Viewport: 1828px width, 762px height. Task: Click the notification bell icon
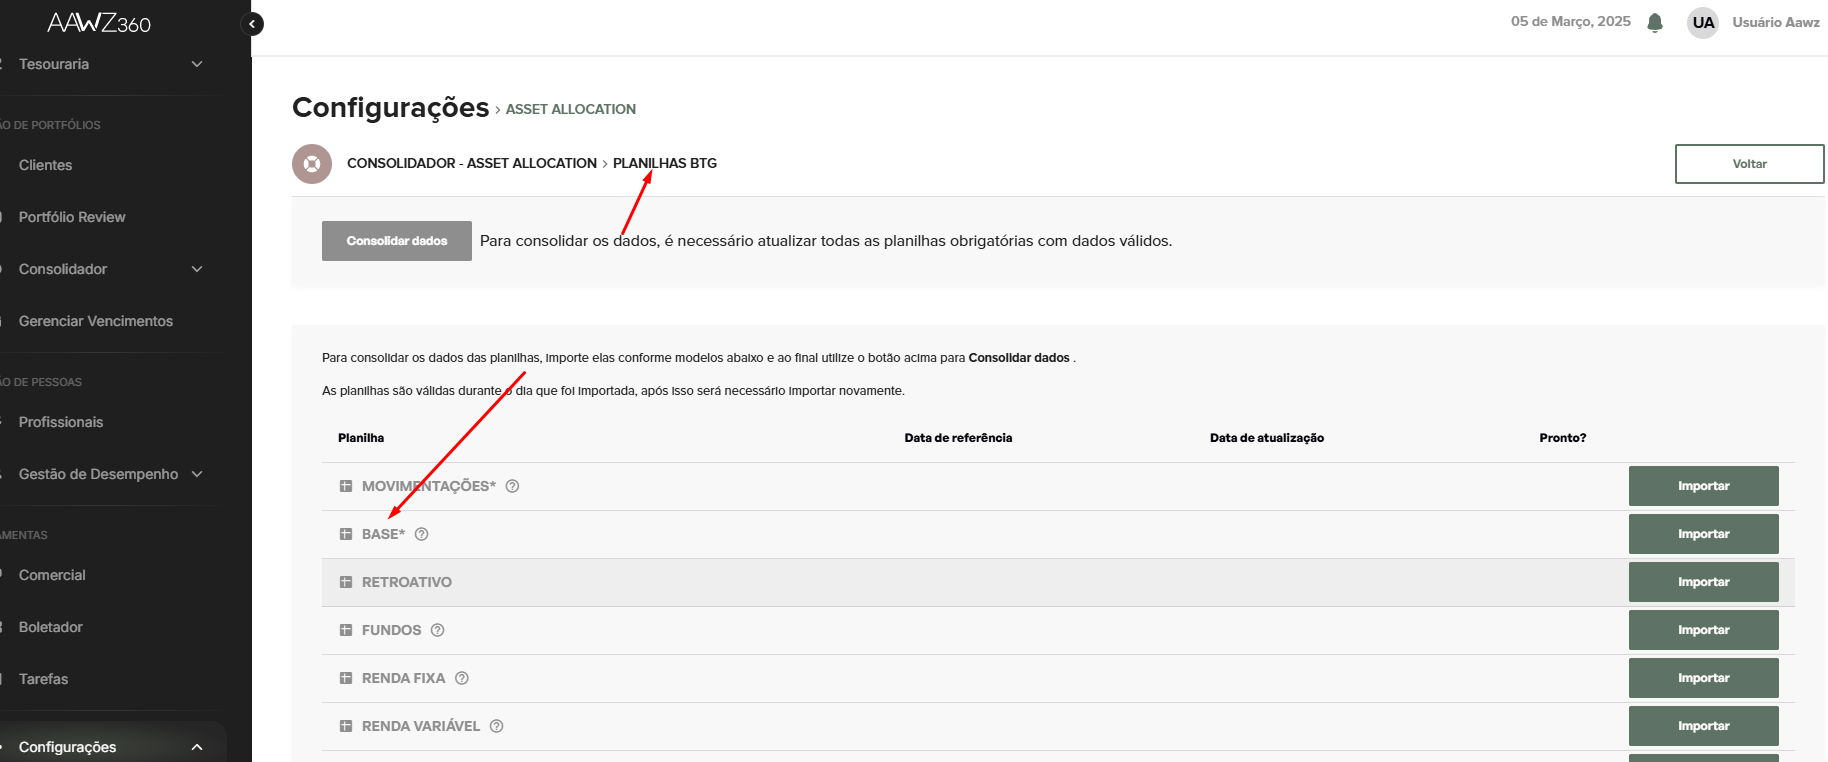pos(1655,22)
